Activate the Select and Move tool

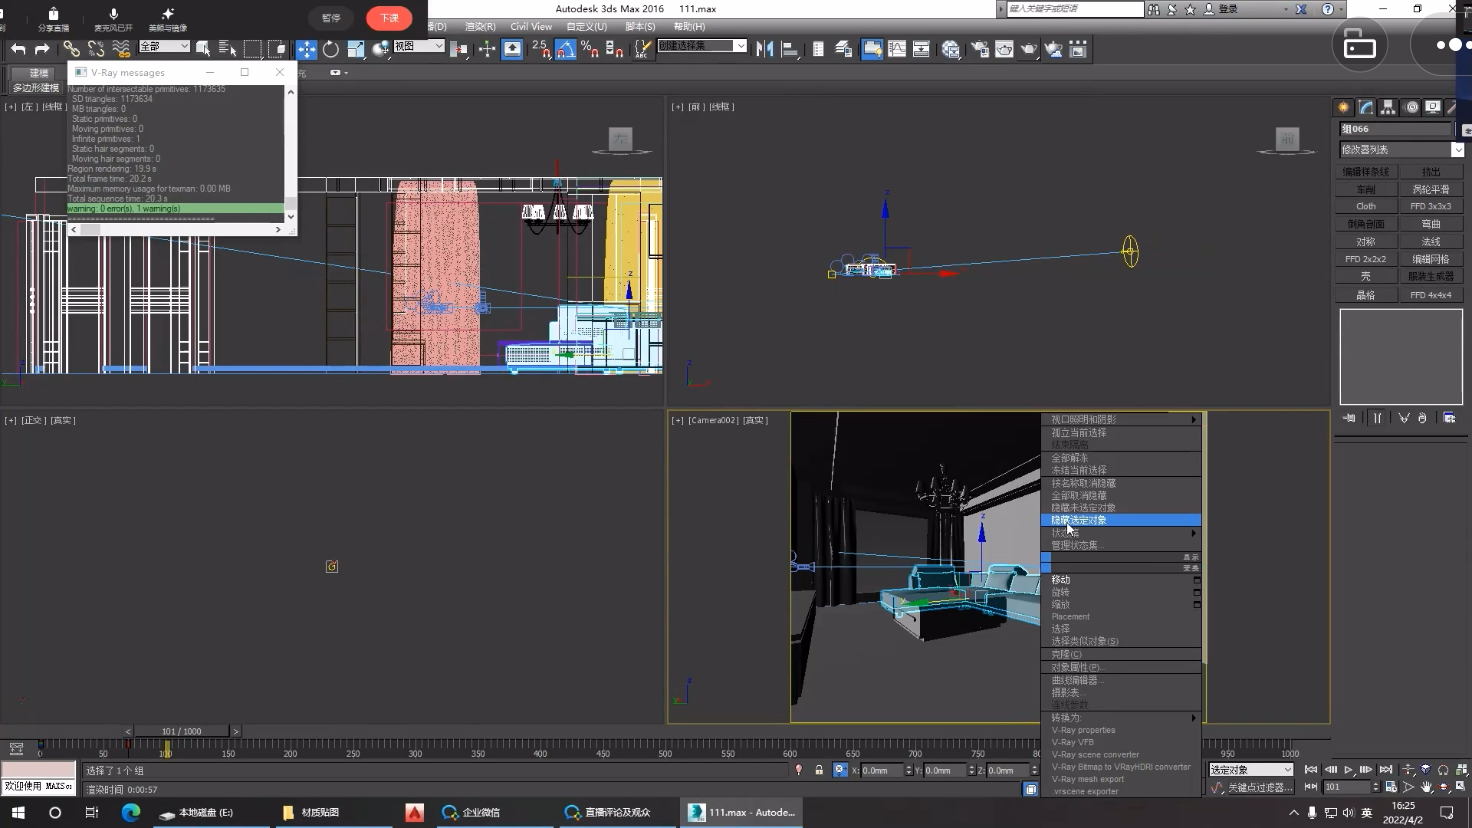point(306,48)
